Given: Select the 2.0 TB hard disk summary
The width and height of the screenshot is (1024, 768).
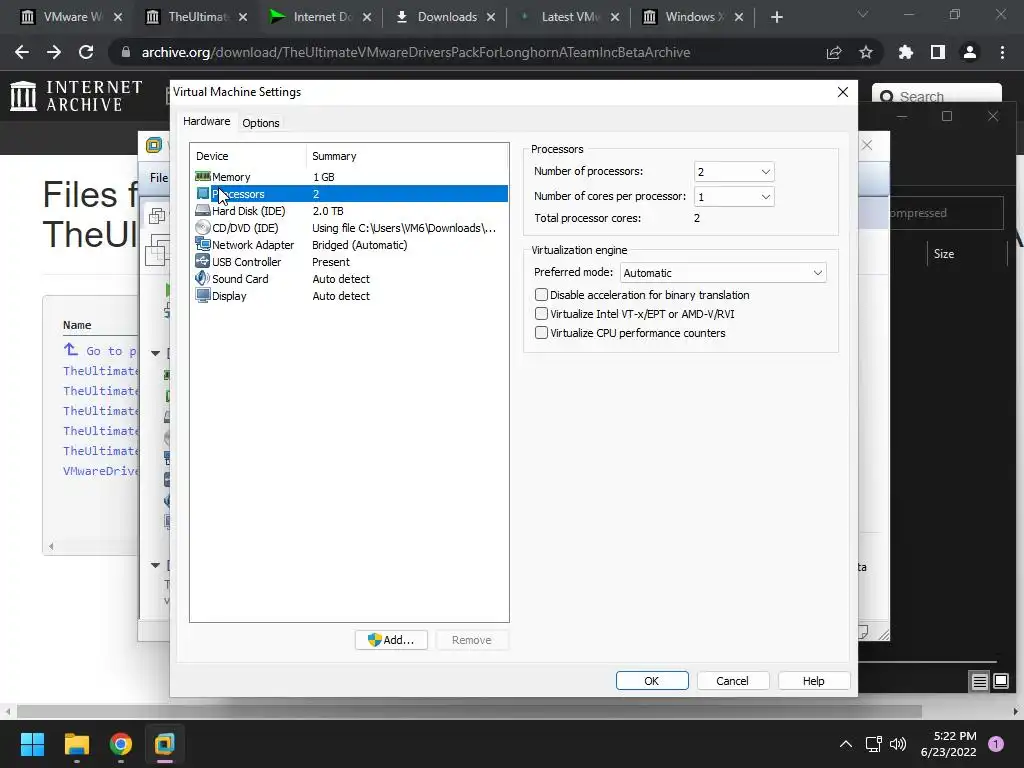Looking at the screenshot, I should 328,210.
